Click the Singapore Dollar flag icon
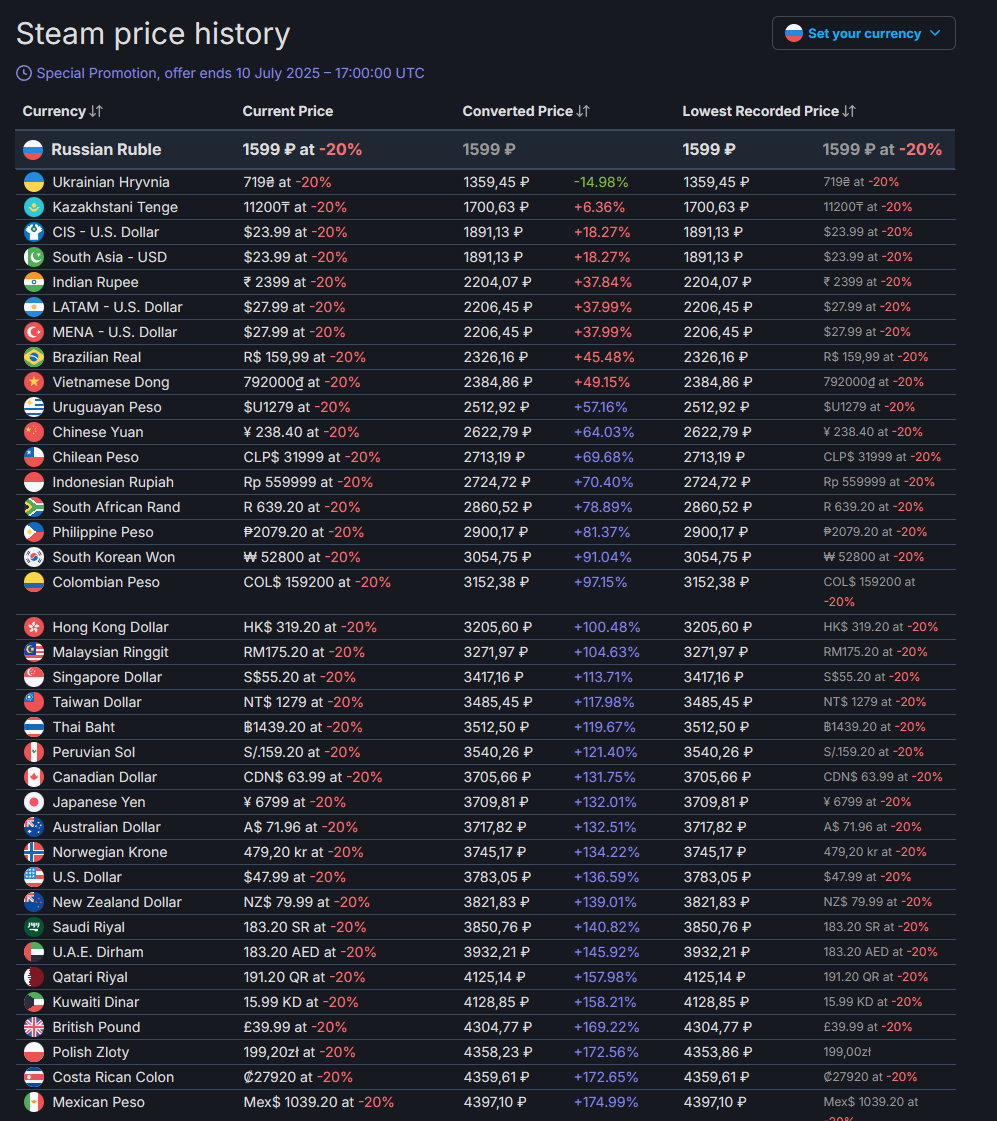Screen dimensions: 997x1121 [x=34, y=678]
